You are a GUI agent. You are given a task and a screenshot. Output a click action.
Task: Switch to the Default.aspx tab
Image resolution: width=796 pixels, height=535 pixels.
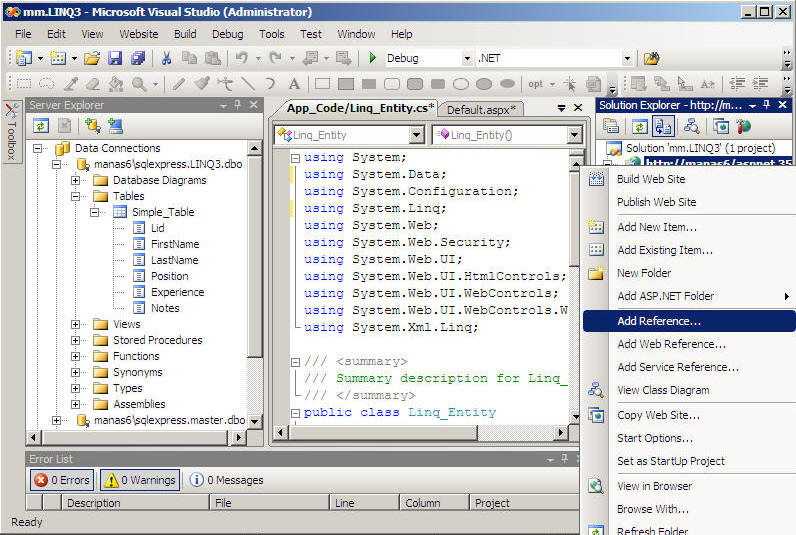point(481,110)
